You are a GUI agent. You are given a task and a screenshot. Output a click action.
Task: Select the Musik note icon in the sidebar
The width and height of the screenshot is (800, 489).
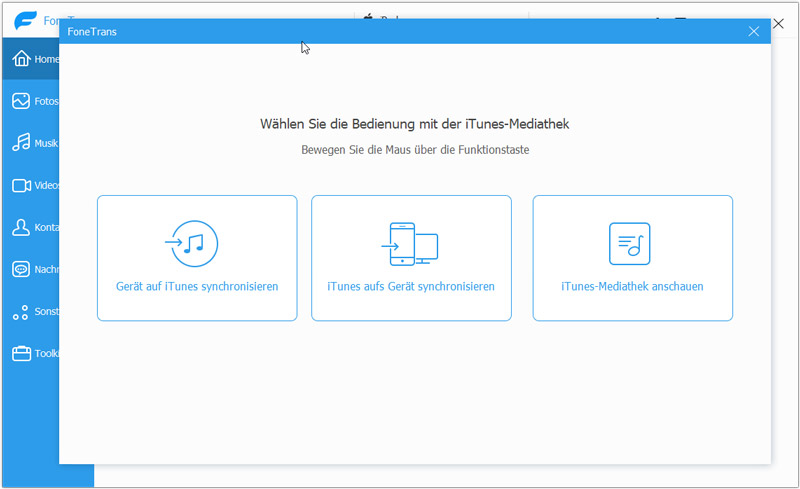coord(21,142)
